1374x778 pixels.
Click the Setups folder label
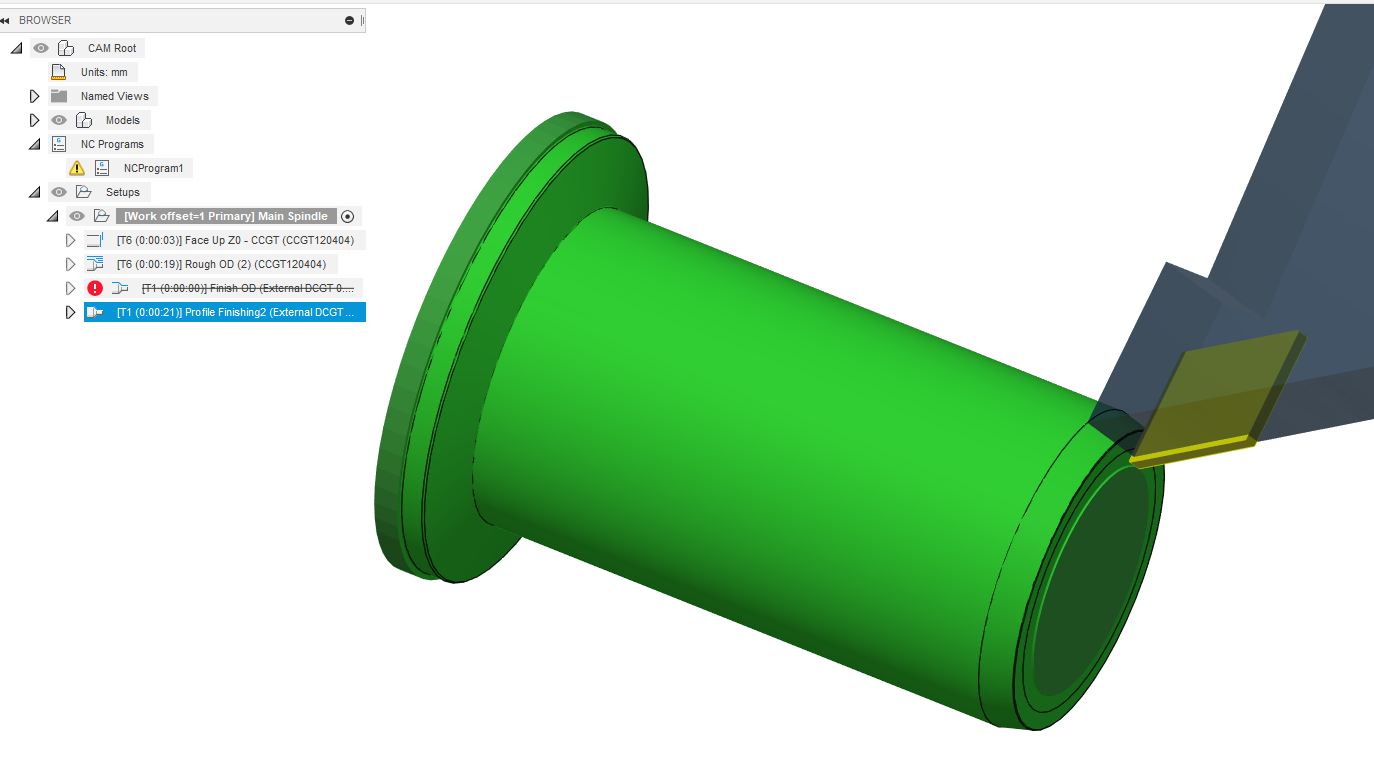coord(122,191)
